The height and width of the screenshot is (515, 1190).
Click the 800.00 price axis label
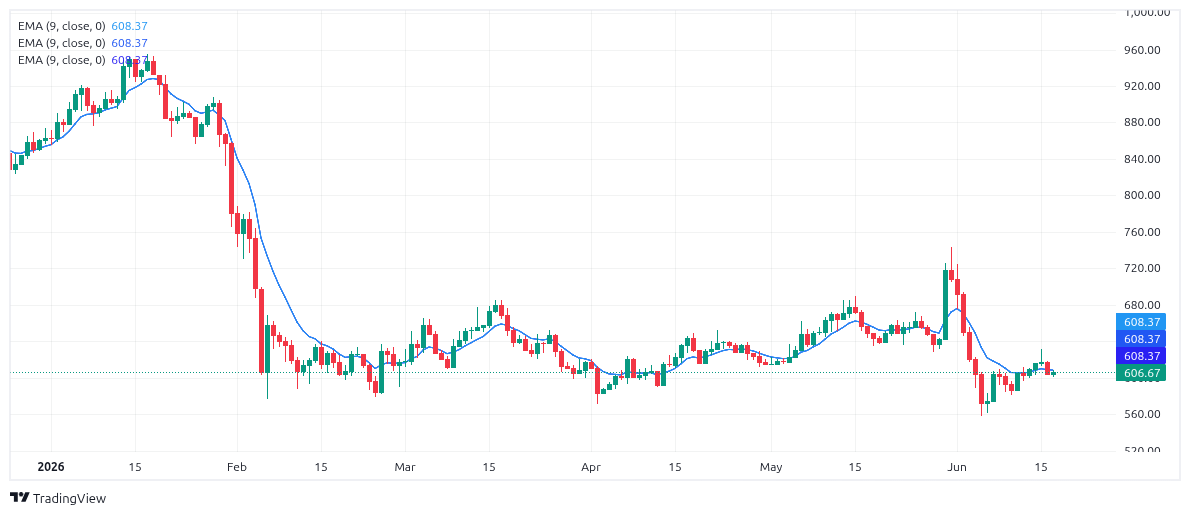1141,196
